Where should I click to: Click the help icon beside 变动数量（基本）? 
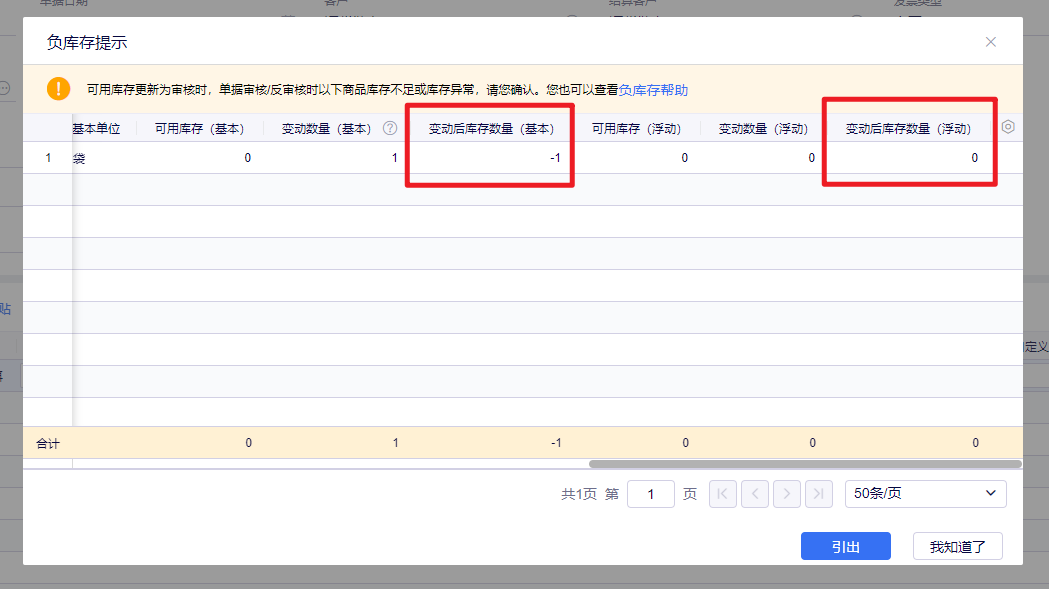click(390, 128)
